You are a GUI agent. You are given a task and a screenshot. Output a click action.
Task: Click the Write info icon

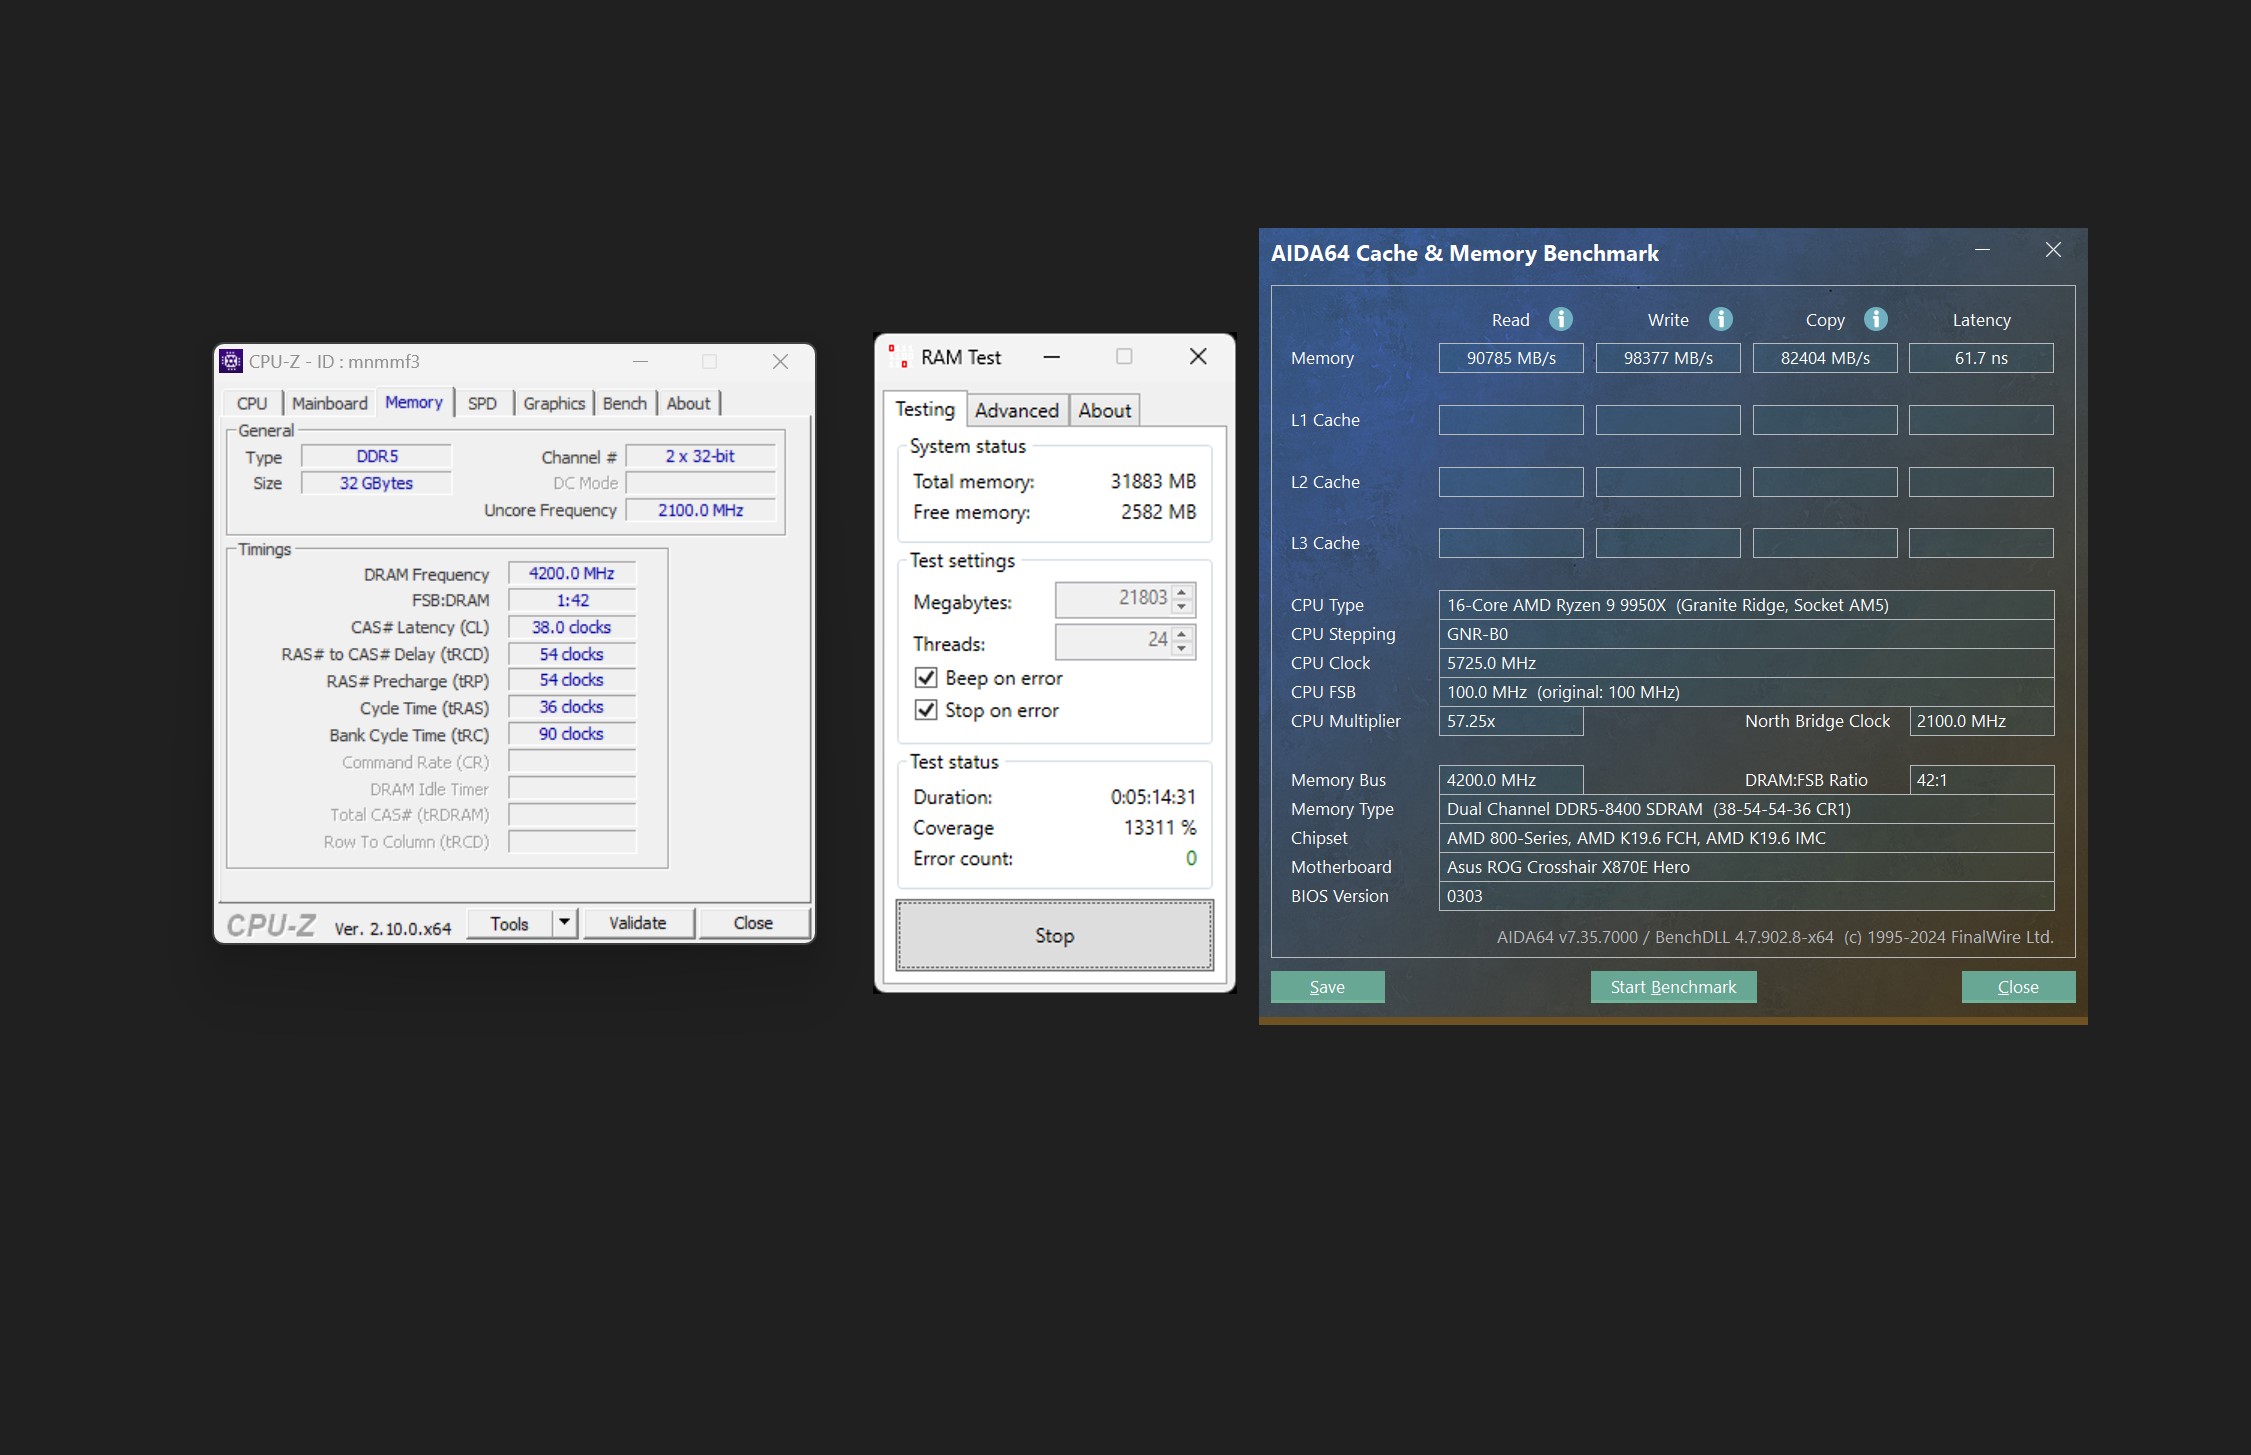(x=1720, y=319)
